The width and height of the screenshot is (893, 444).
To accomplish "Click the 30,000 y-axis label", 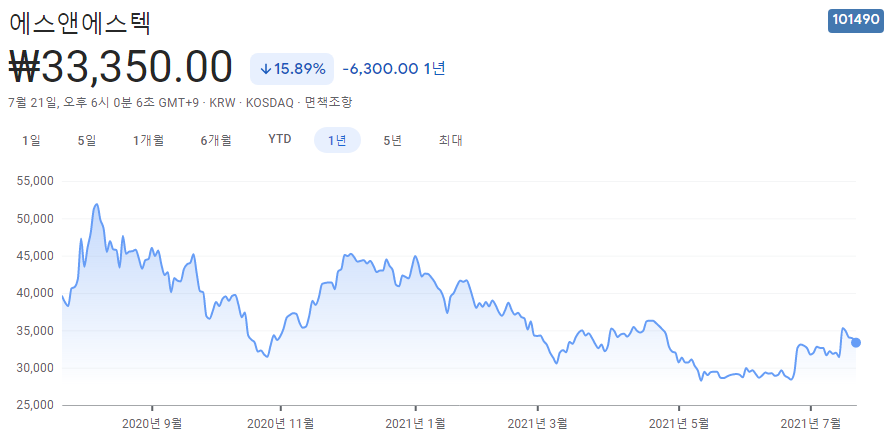I will 35,368.
